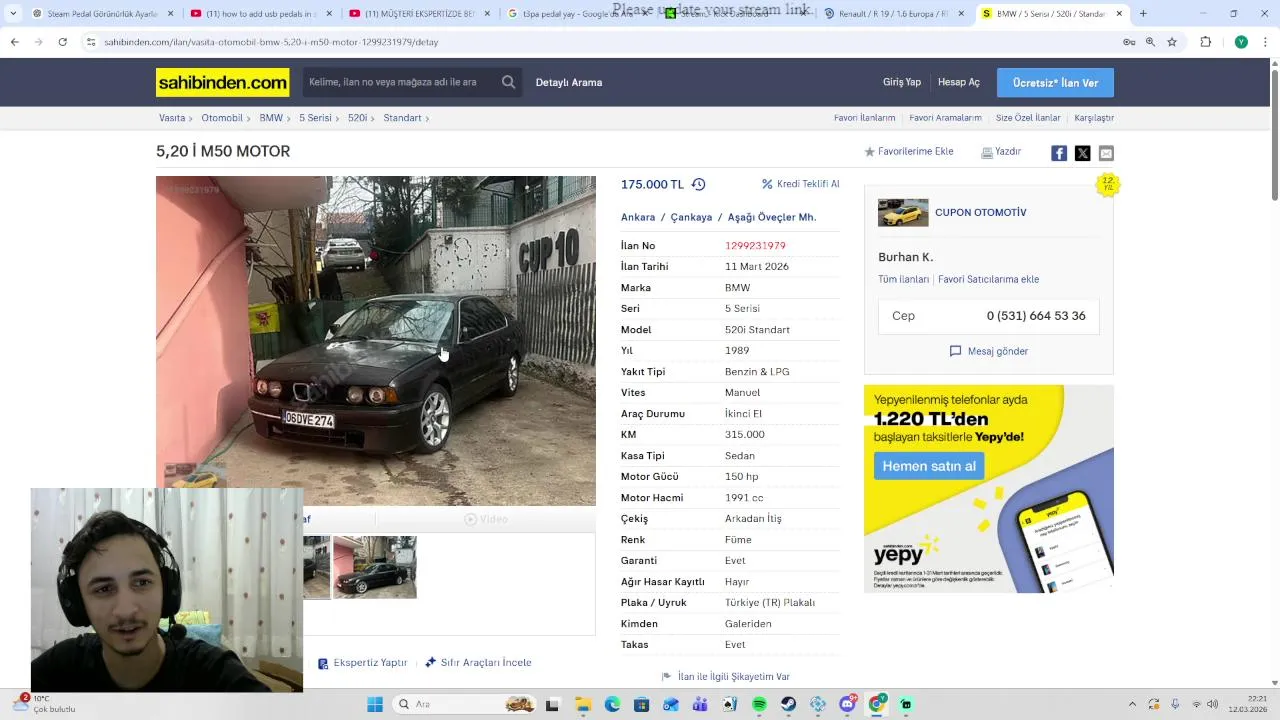
Task: Bookmark this page with star icon
Action: tap(1172, 42)
